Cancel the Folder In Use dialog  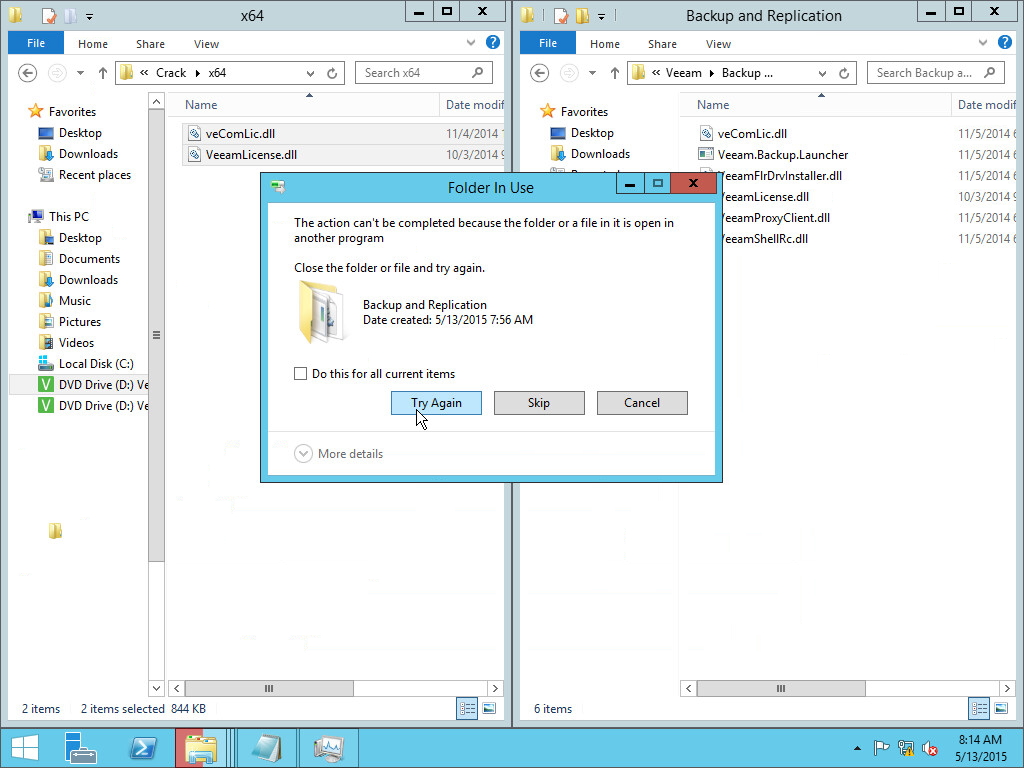[642, 403]
